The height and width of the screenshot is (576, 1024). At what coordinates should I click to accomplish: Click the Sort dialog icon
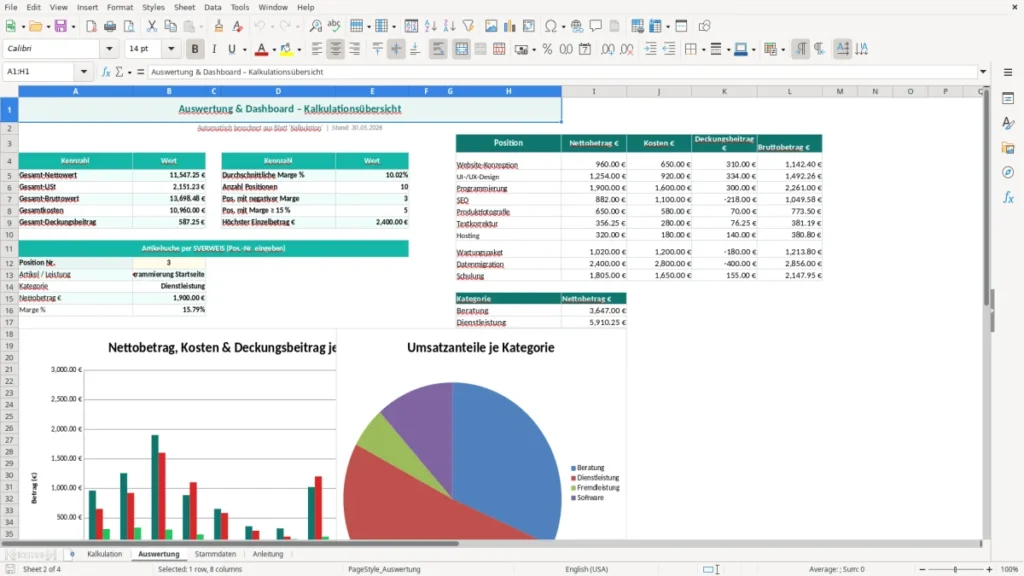pos(411,26)
